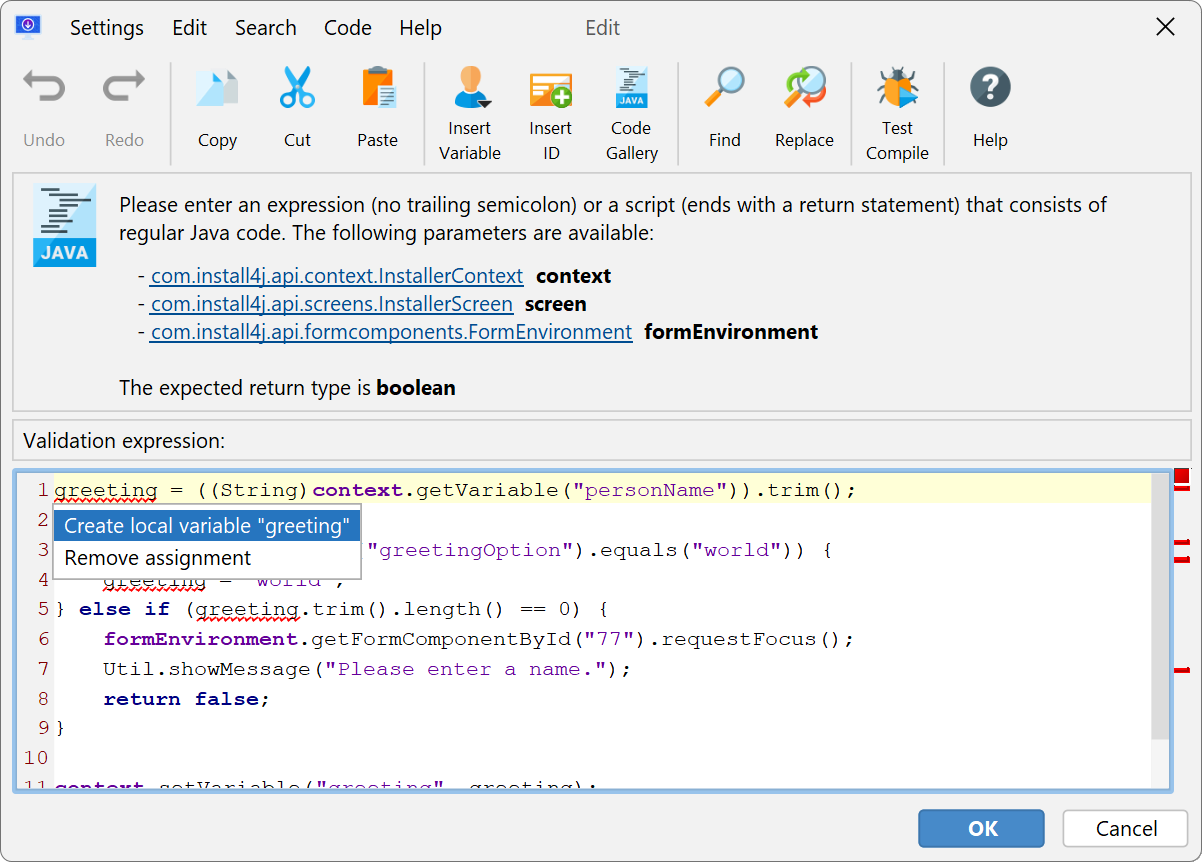1202x862 pixels.
Task: Click the vertical editor scrollbar
Action: 1159,607
